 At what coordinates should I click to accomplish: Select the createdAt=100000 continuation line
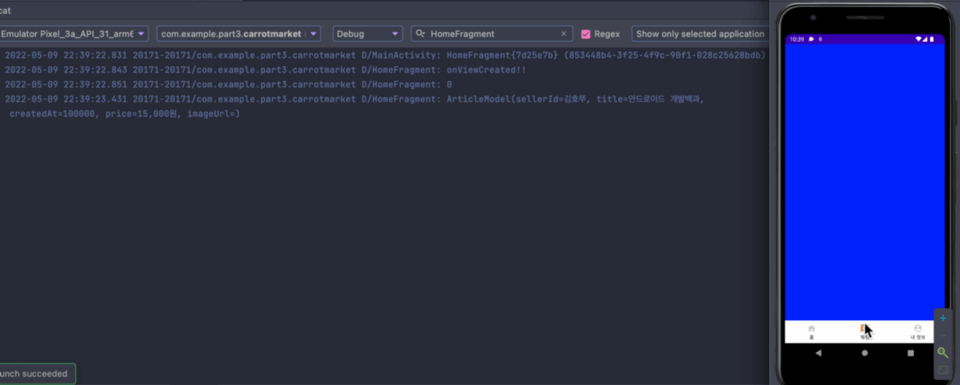125,114
